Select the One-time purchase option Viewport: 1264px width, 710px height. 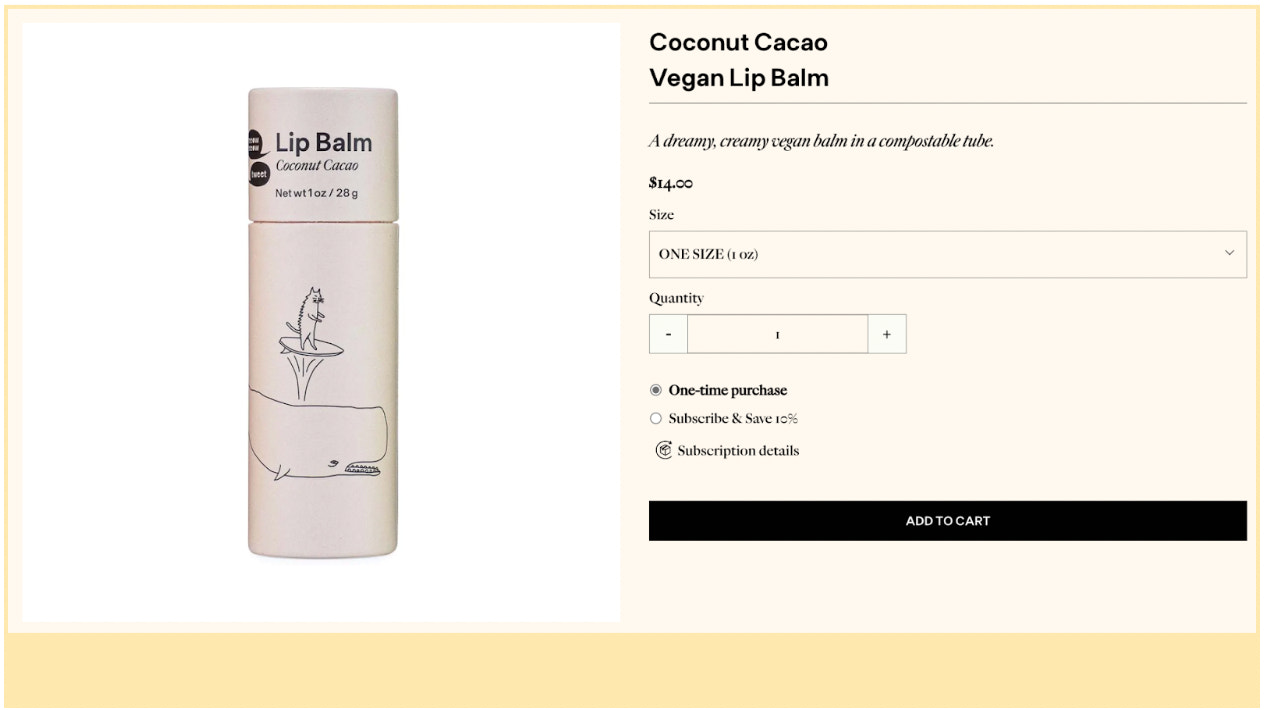coord(656,390)
